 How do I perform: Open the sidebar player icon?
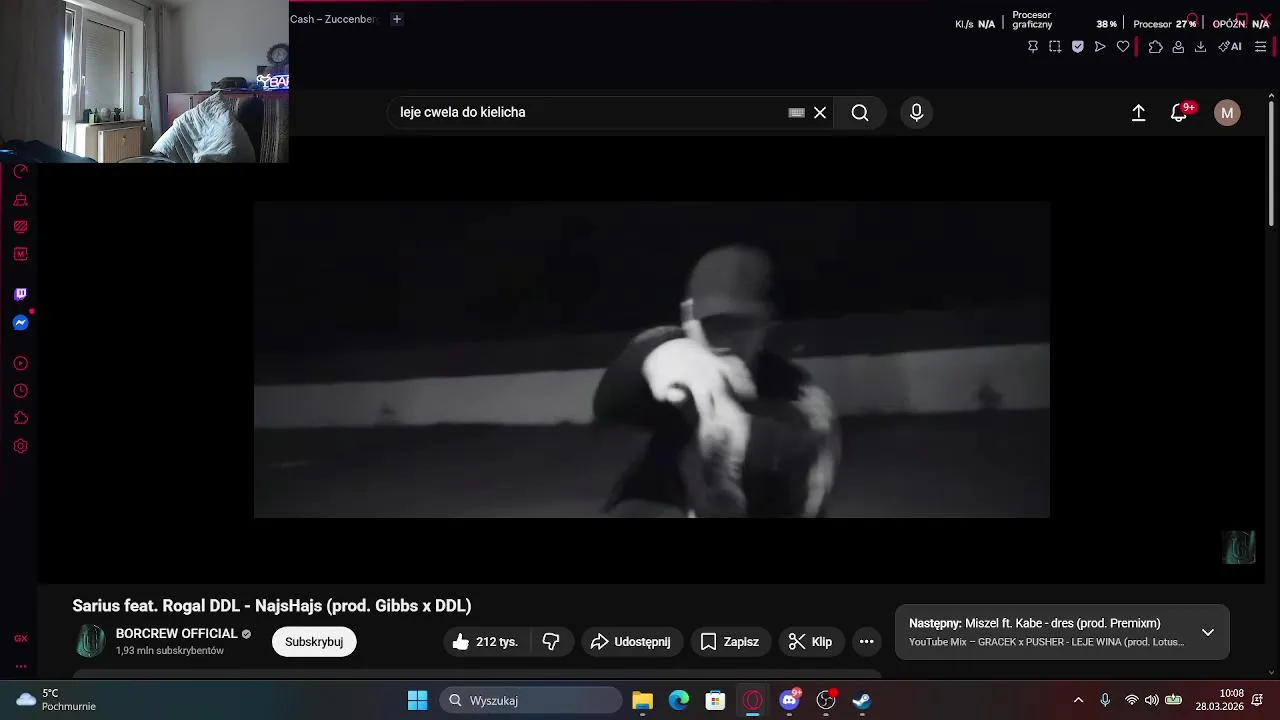coord(20,363)
